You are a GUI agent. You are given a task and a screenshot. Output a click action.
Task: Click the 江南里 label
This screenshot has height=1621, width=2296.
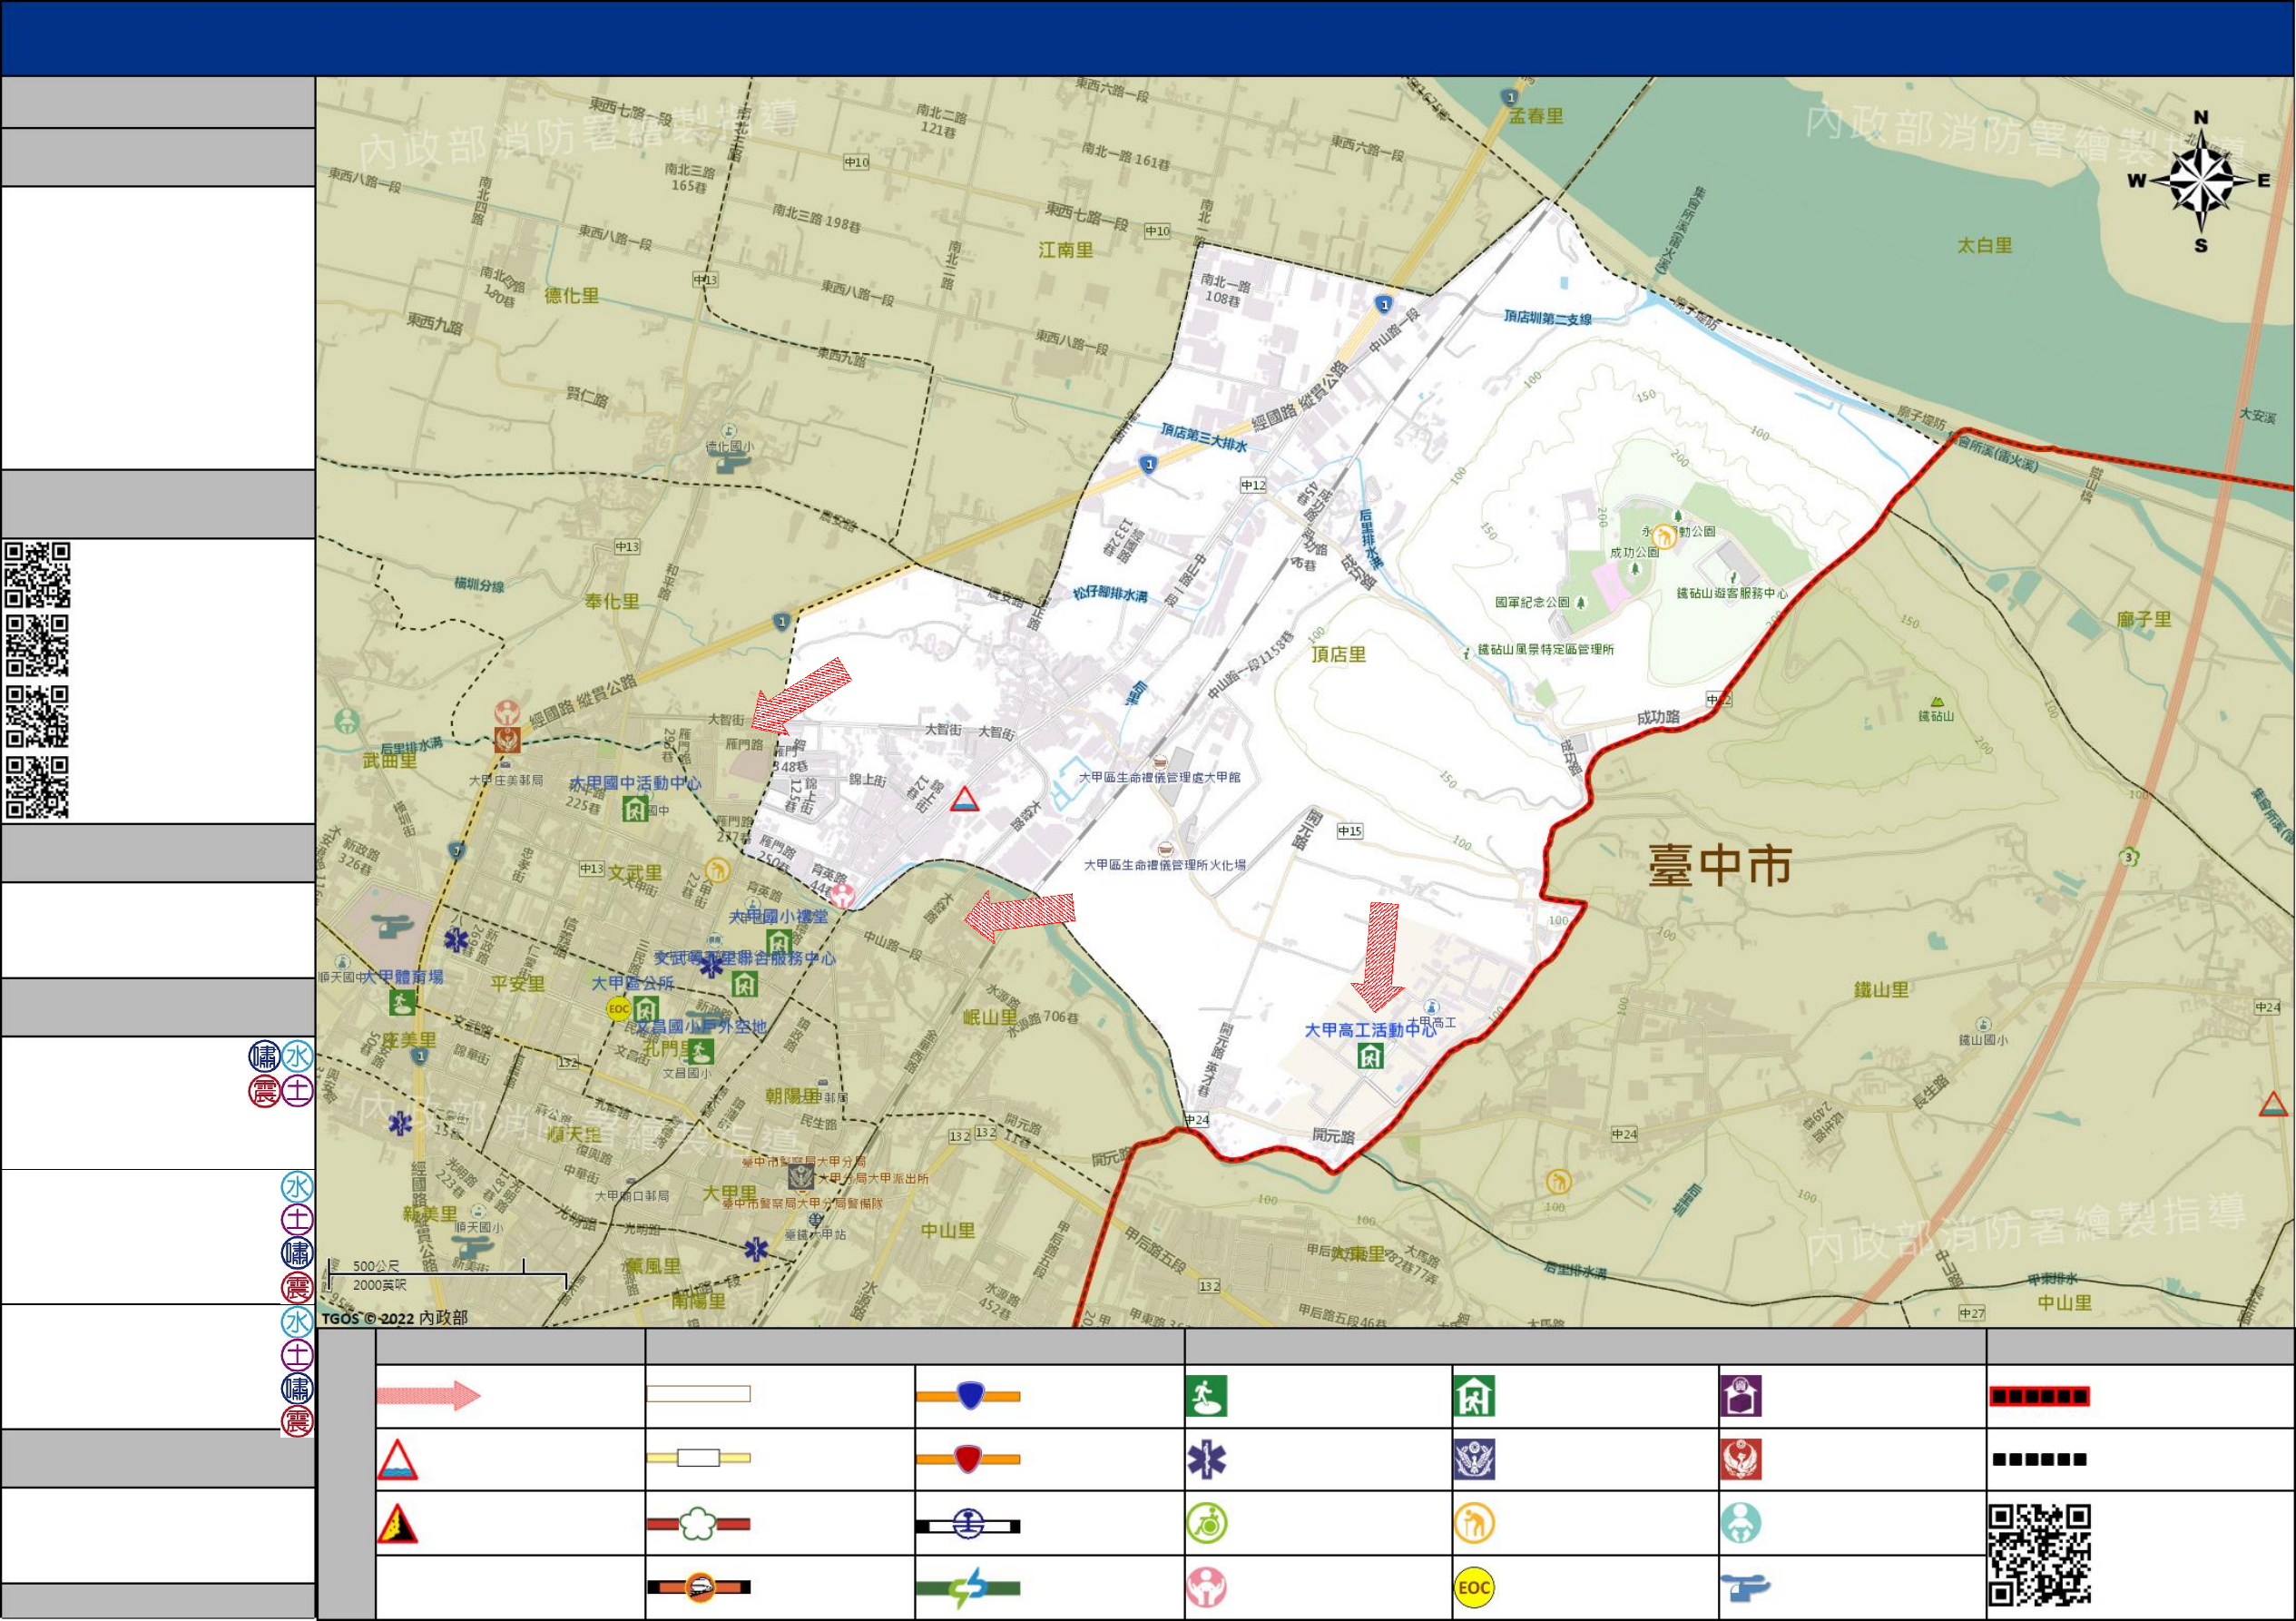(x=1065, y=250)
